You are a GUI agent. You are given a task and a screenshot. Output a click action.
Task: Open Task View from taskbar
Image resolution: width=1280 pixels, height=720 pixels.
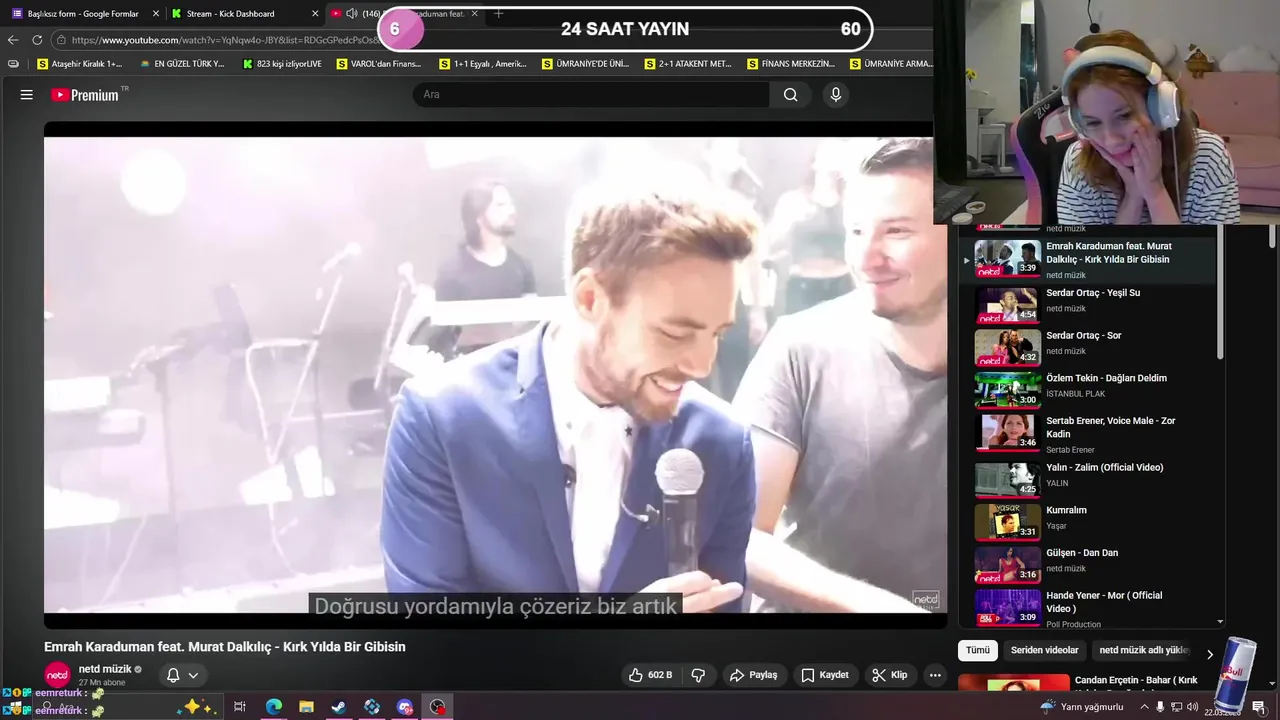click(240, 707)
